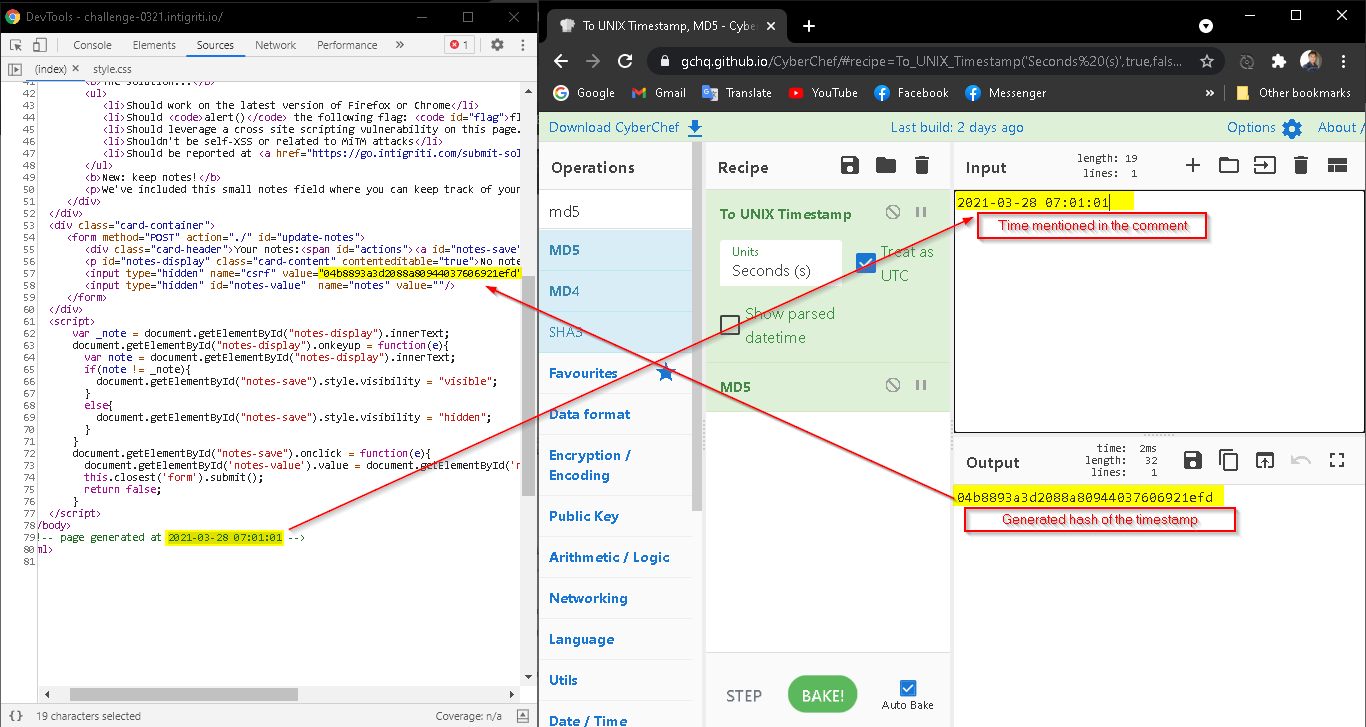Open the style.css file tab

point(112,69)
